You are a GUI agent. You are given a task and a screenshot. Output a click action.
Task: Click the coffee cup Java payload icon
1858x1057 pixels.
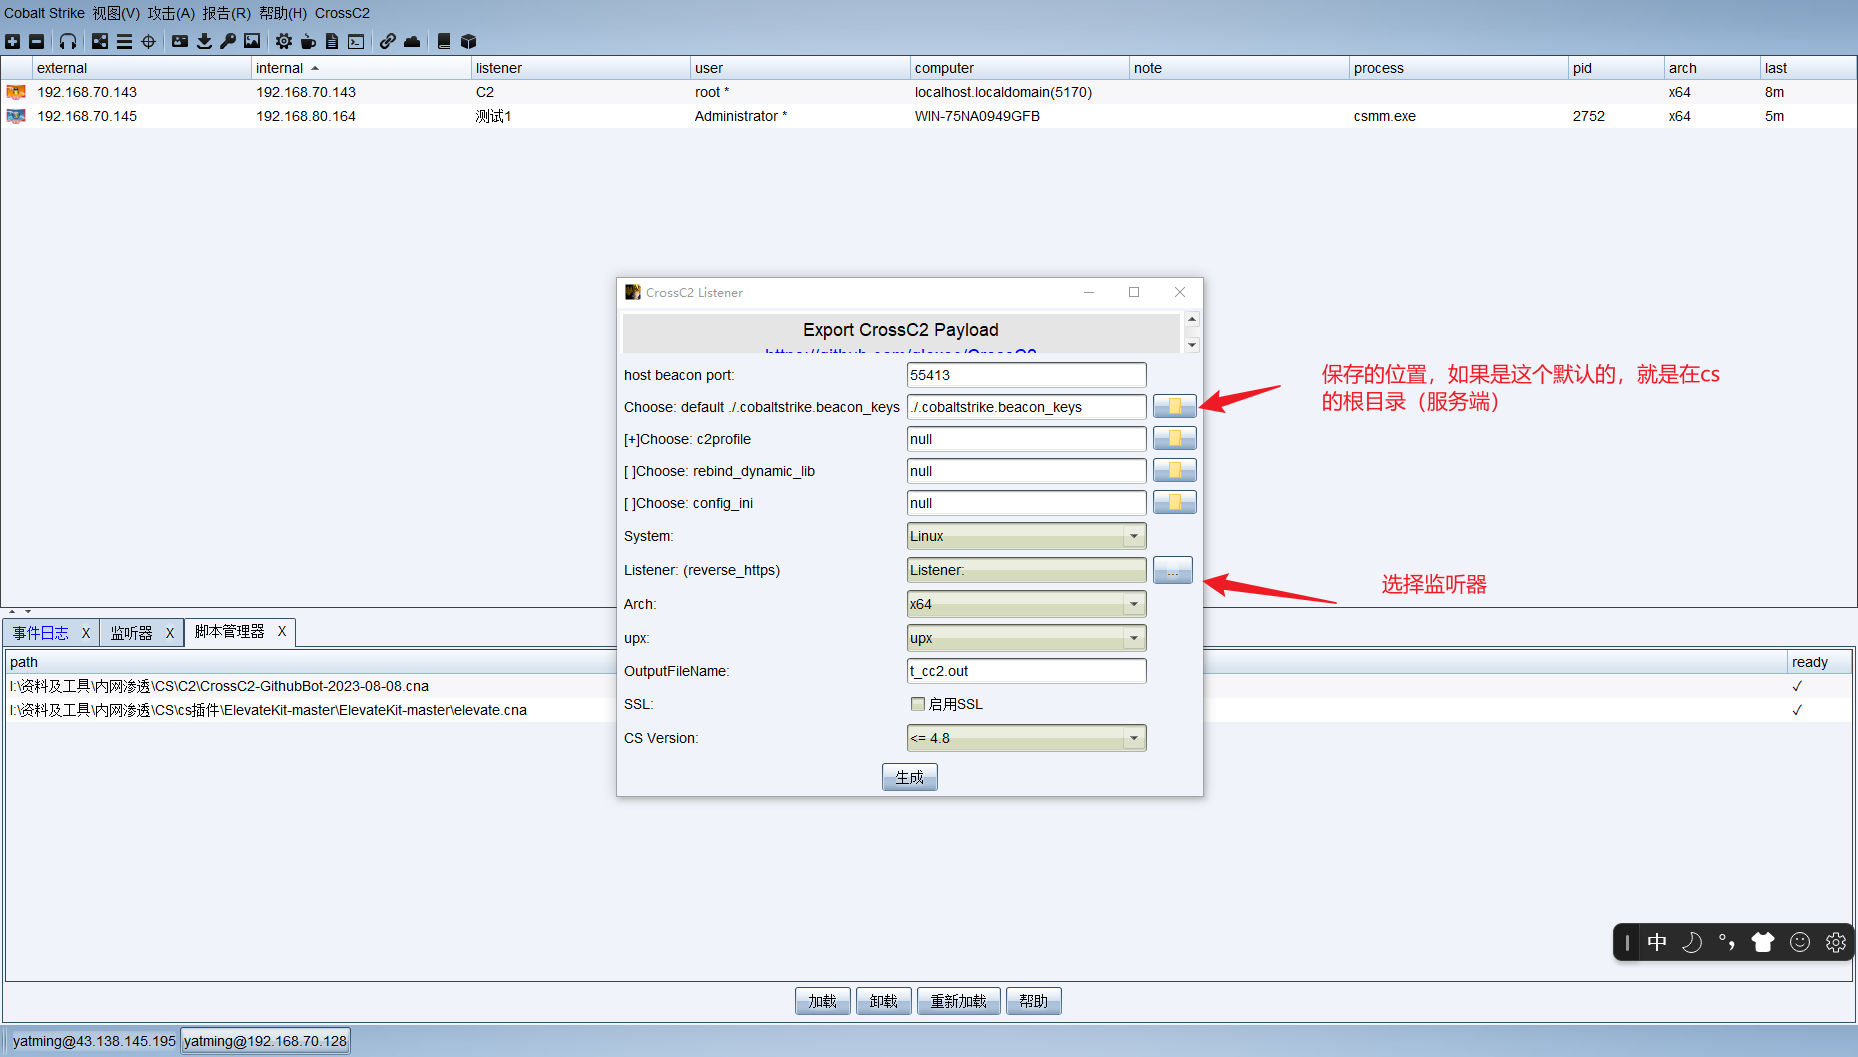308,41
